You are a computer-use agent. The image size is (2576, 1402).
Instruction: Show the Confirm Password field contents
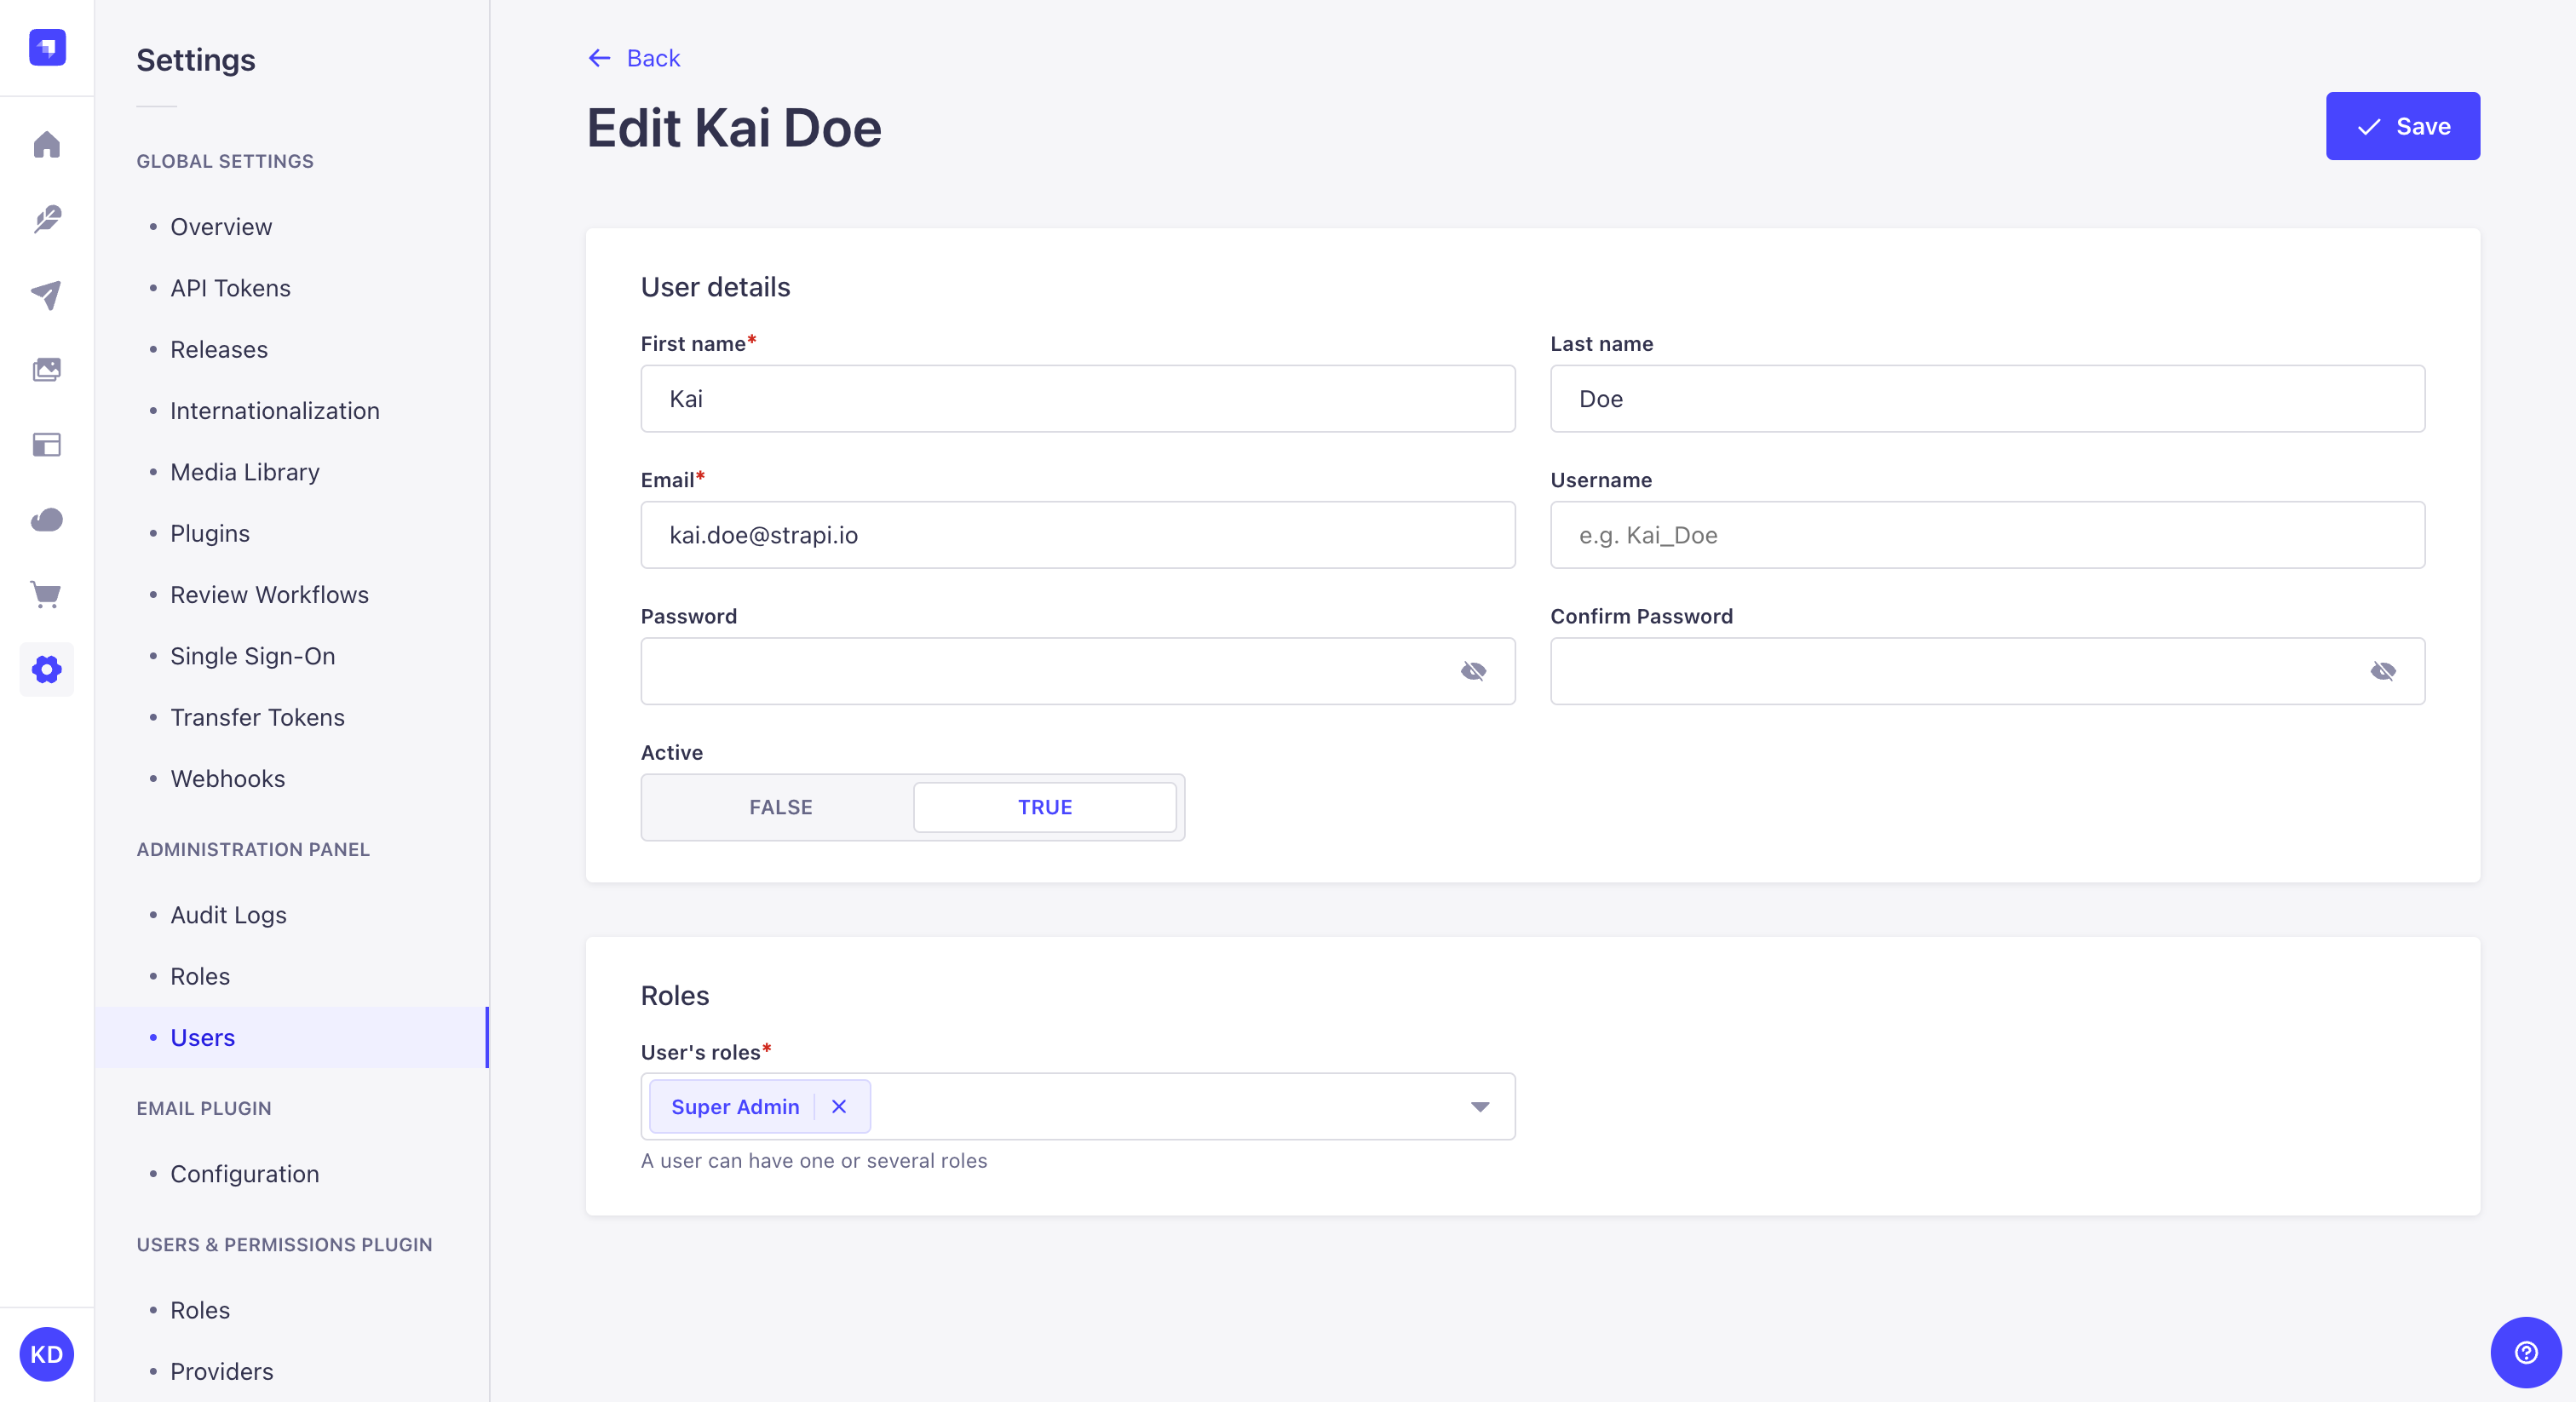(x=2383, y=671)
